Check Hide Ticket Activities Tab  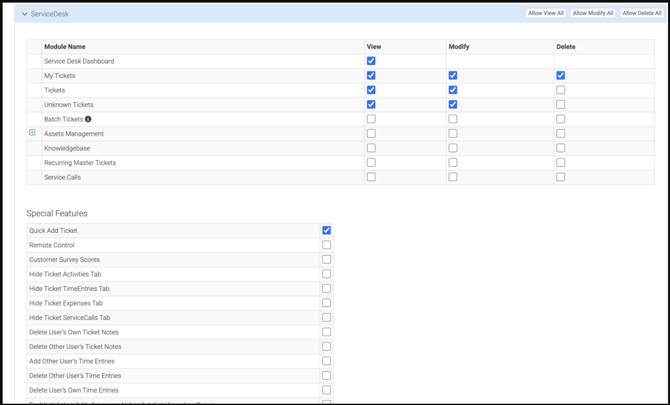(x=326, y=274)
